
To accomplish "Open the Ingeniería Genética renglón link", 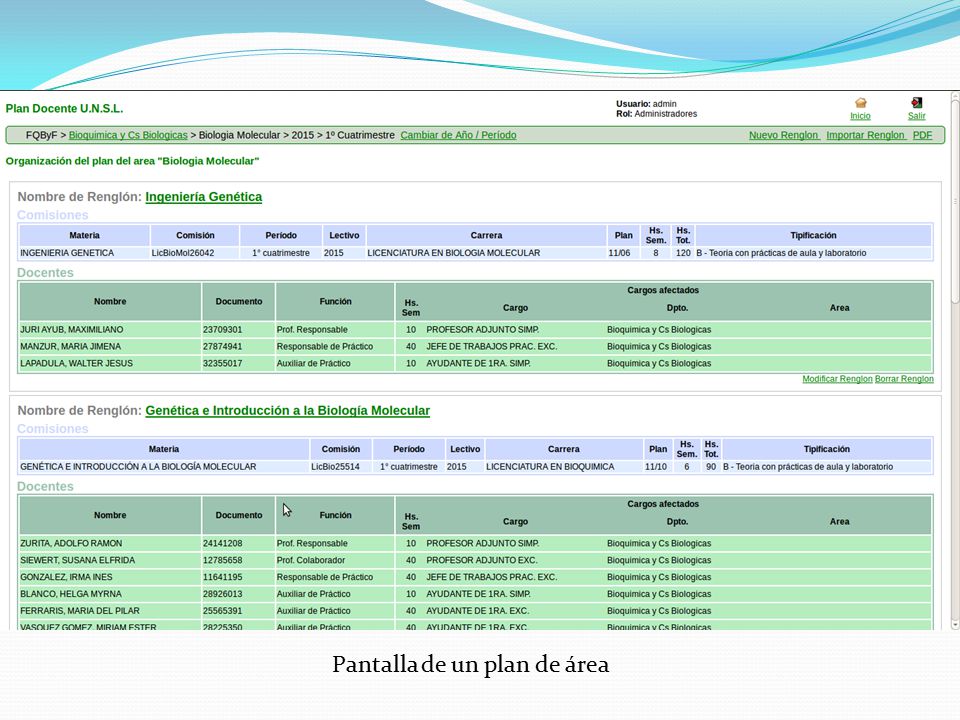I will pyautogui.click(x=203, y=197).
